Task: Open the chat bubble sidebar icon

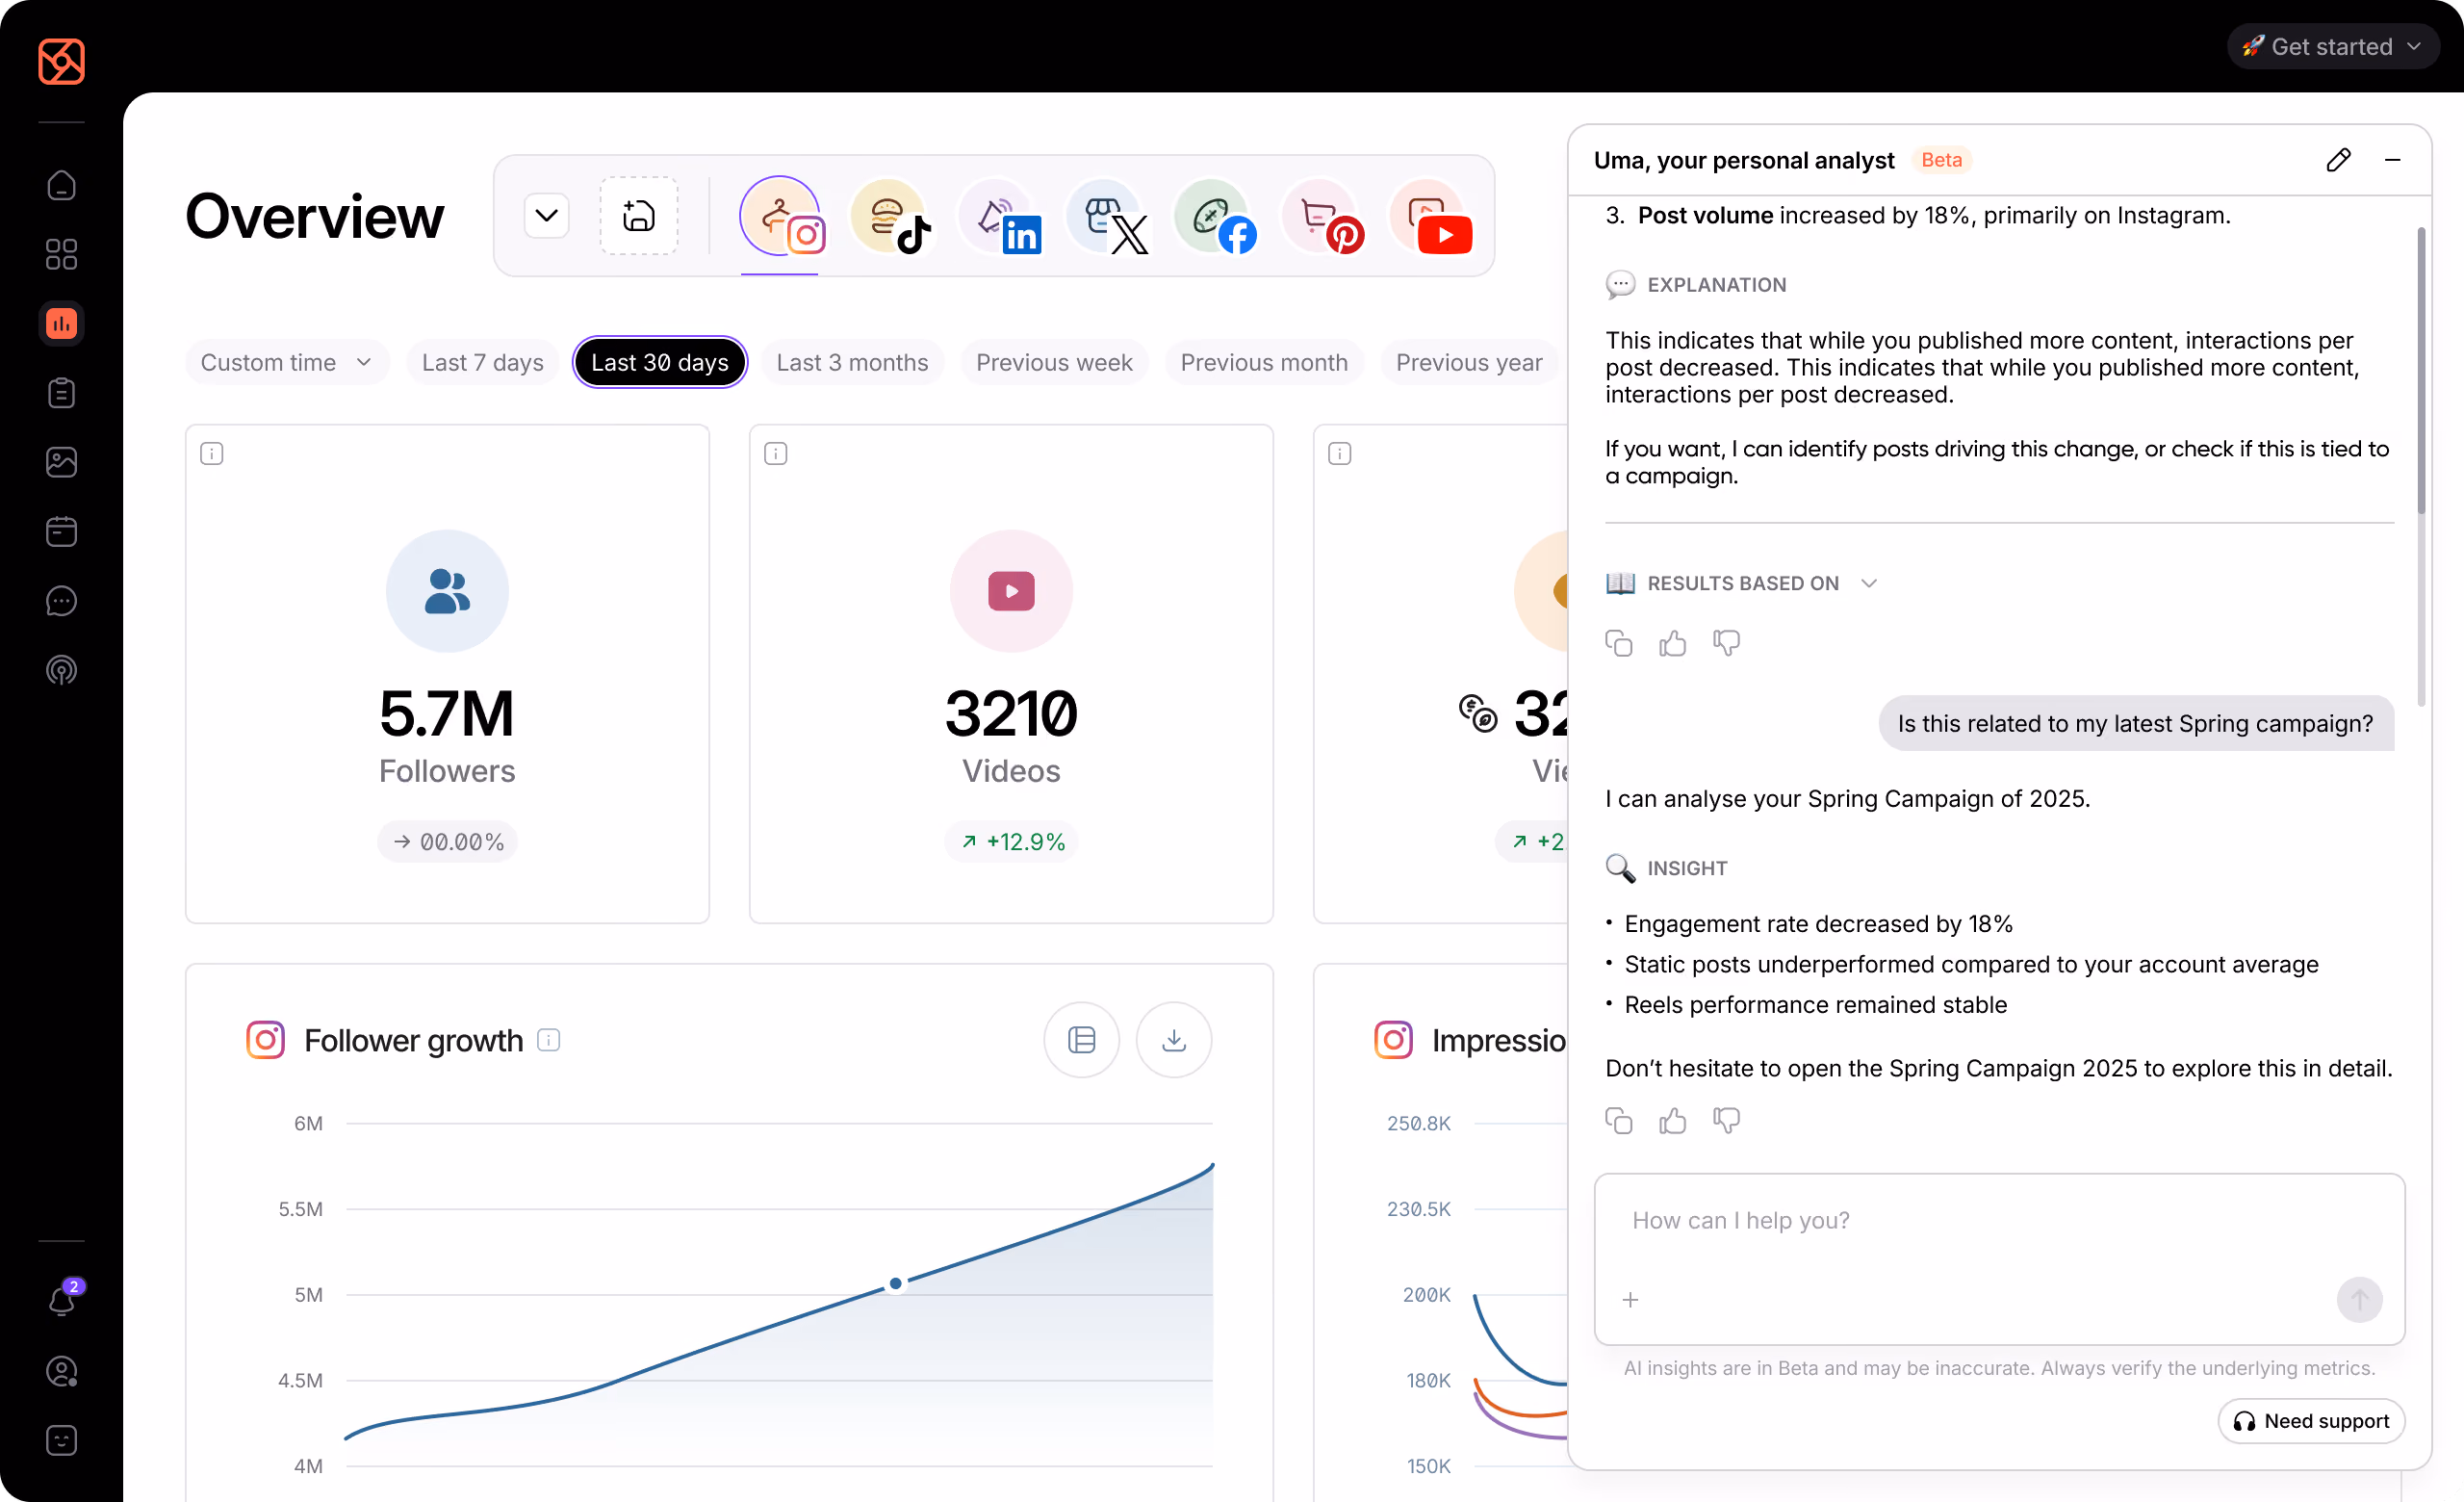Action: pos(61,601)
